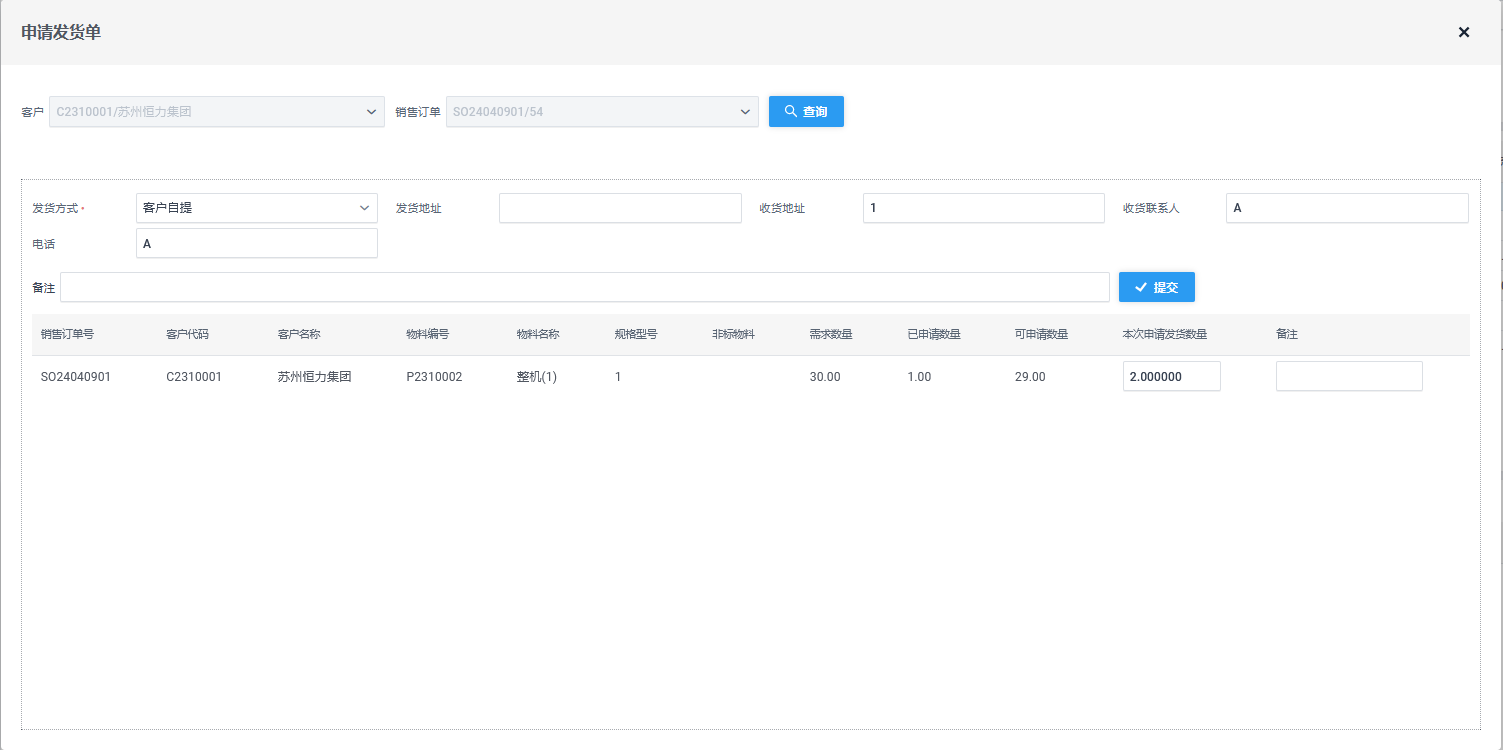Click the 需求数量 column header
1503x750 pixels.
click(x=830, y=335)
